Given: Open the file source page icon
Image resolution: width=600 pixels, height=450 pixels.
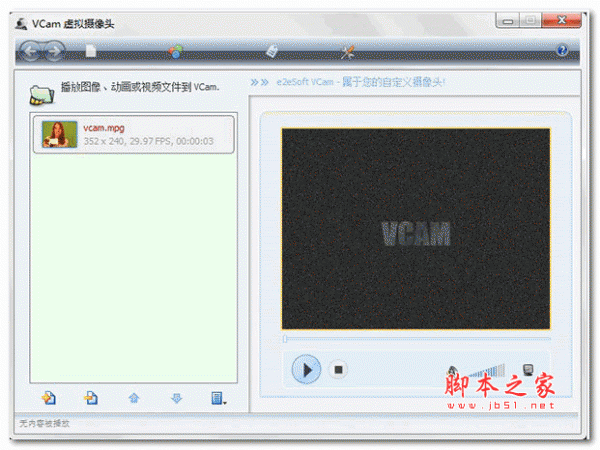Looking at the screenshot, I should point(91,51).
